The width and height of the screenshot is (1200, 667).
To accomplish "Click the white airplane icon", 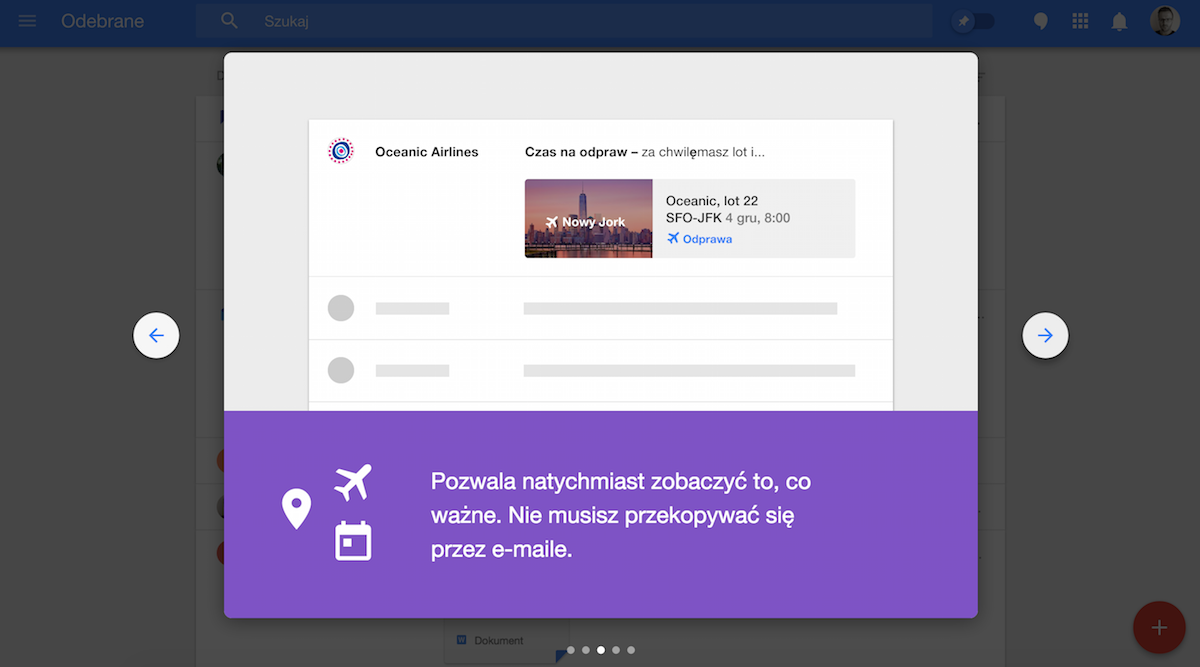I will (353, 482).
